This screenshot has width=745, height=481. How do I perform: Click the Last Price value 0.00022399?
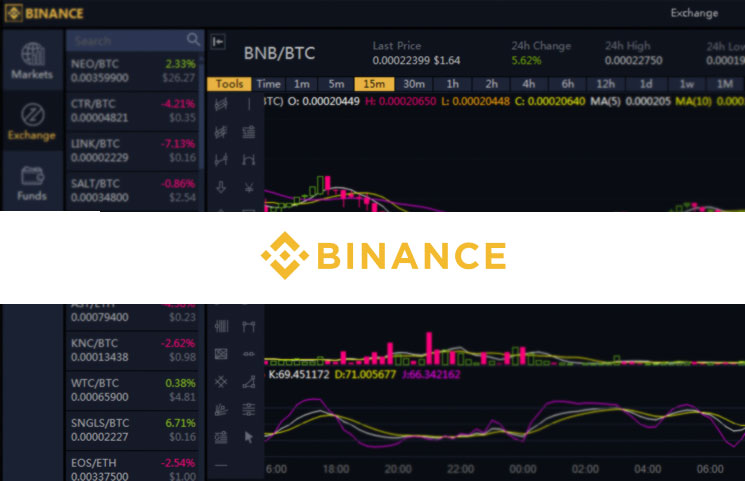click(x=401, y=61)
